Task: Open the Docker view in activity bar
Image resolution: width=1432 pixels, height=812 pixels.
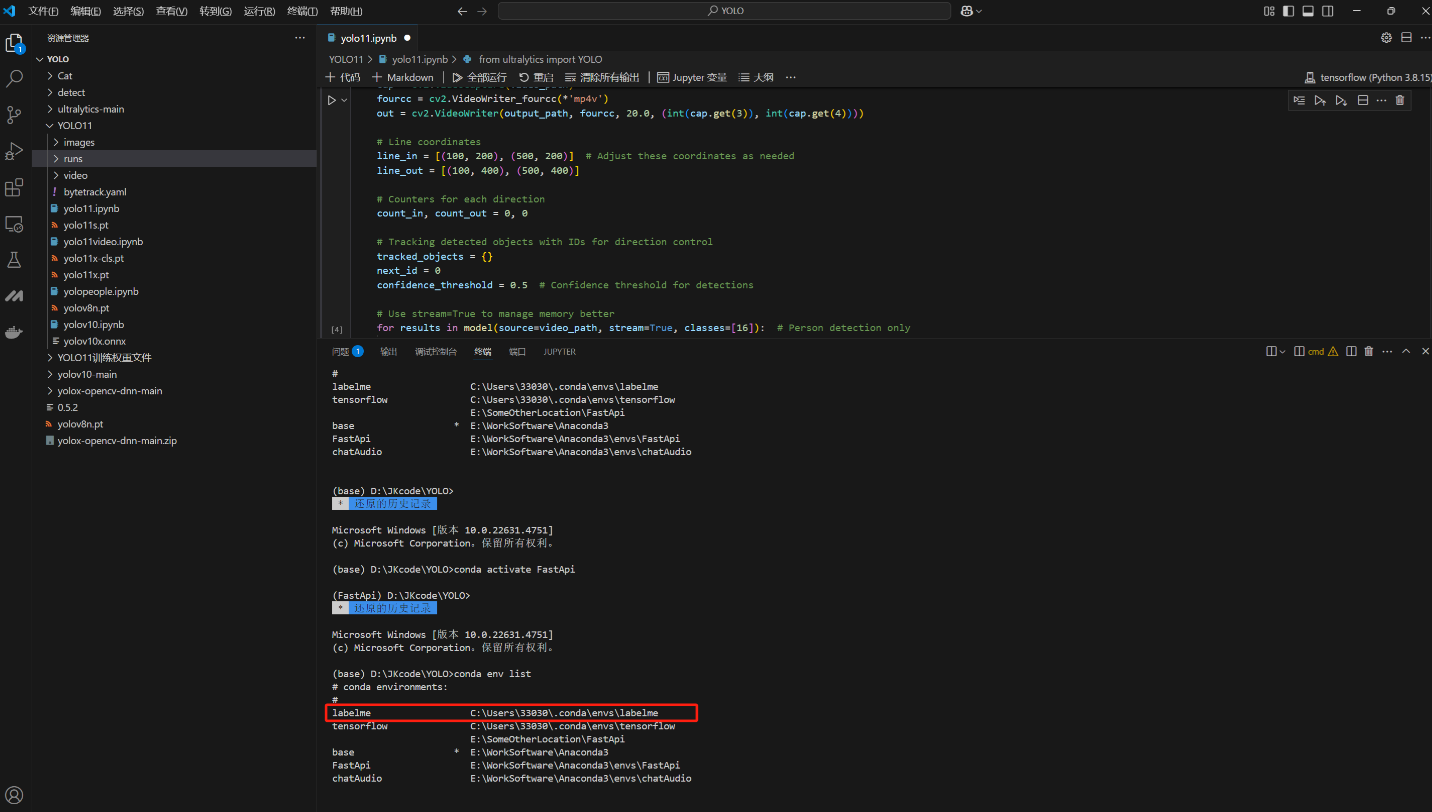Action: [x=14, y=332]
